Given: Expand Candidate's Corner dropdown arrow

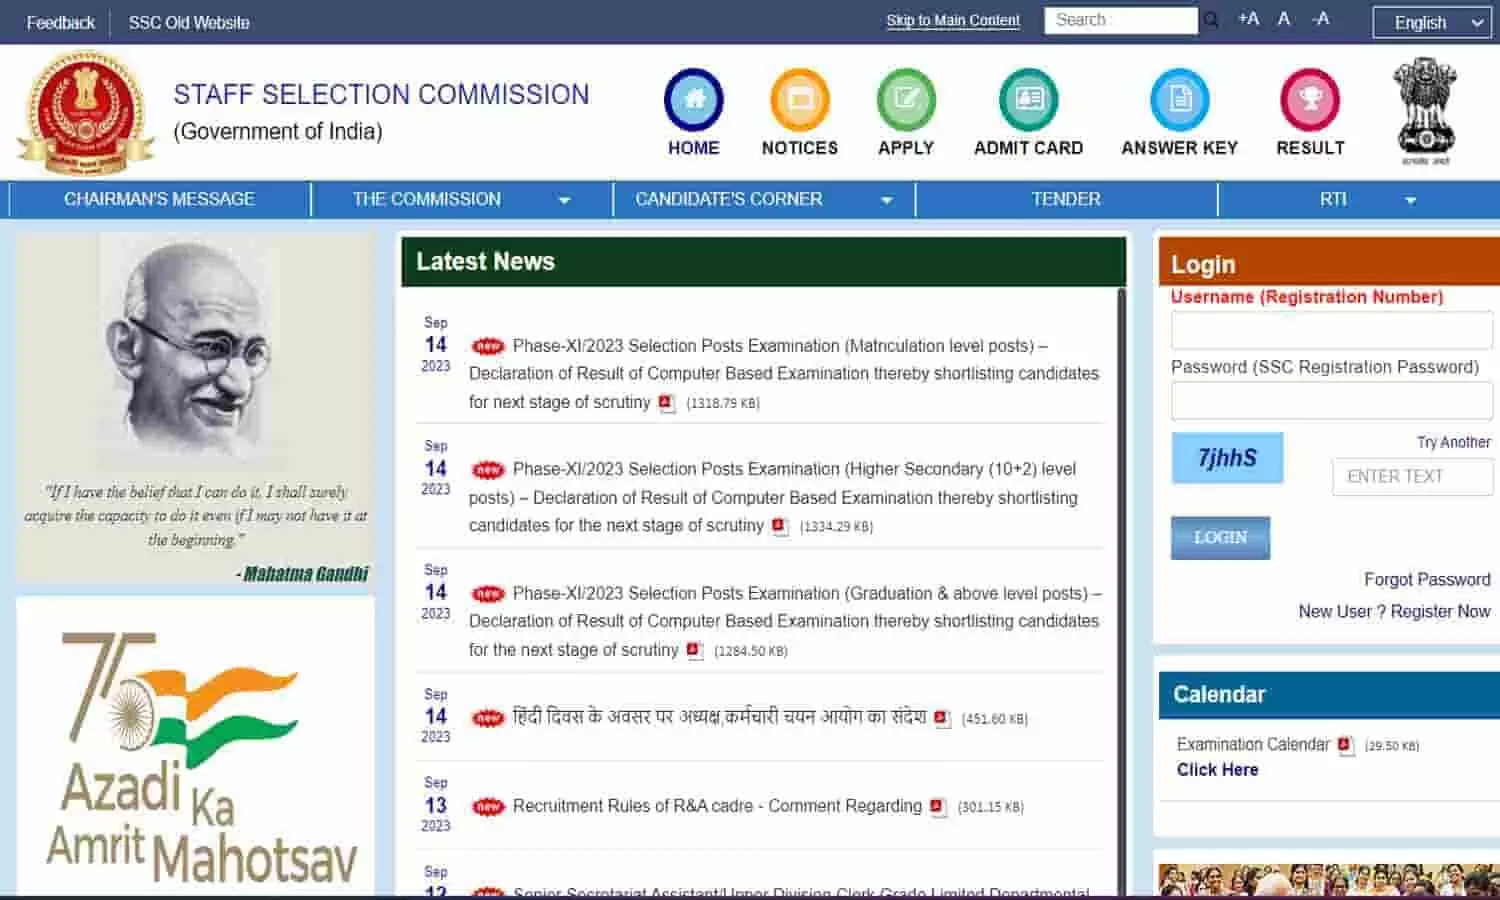Looking at the screenshot, I should (886, 200).
